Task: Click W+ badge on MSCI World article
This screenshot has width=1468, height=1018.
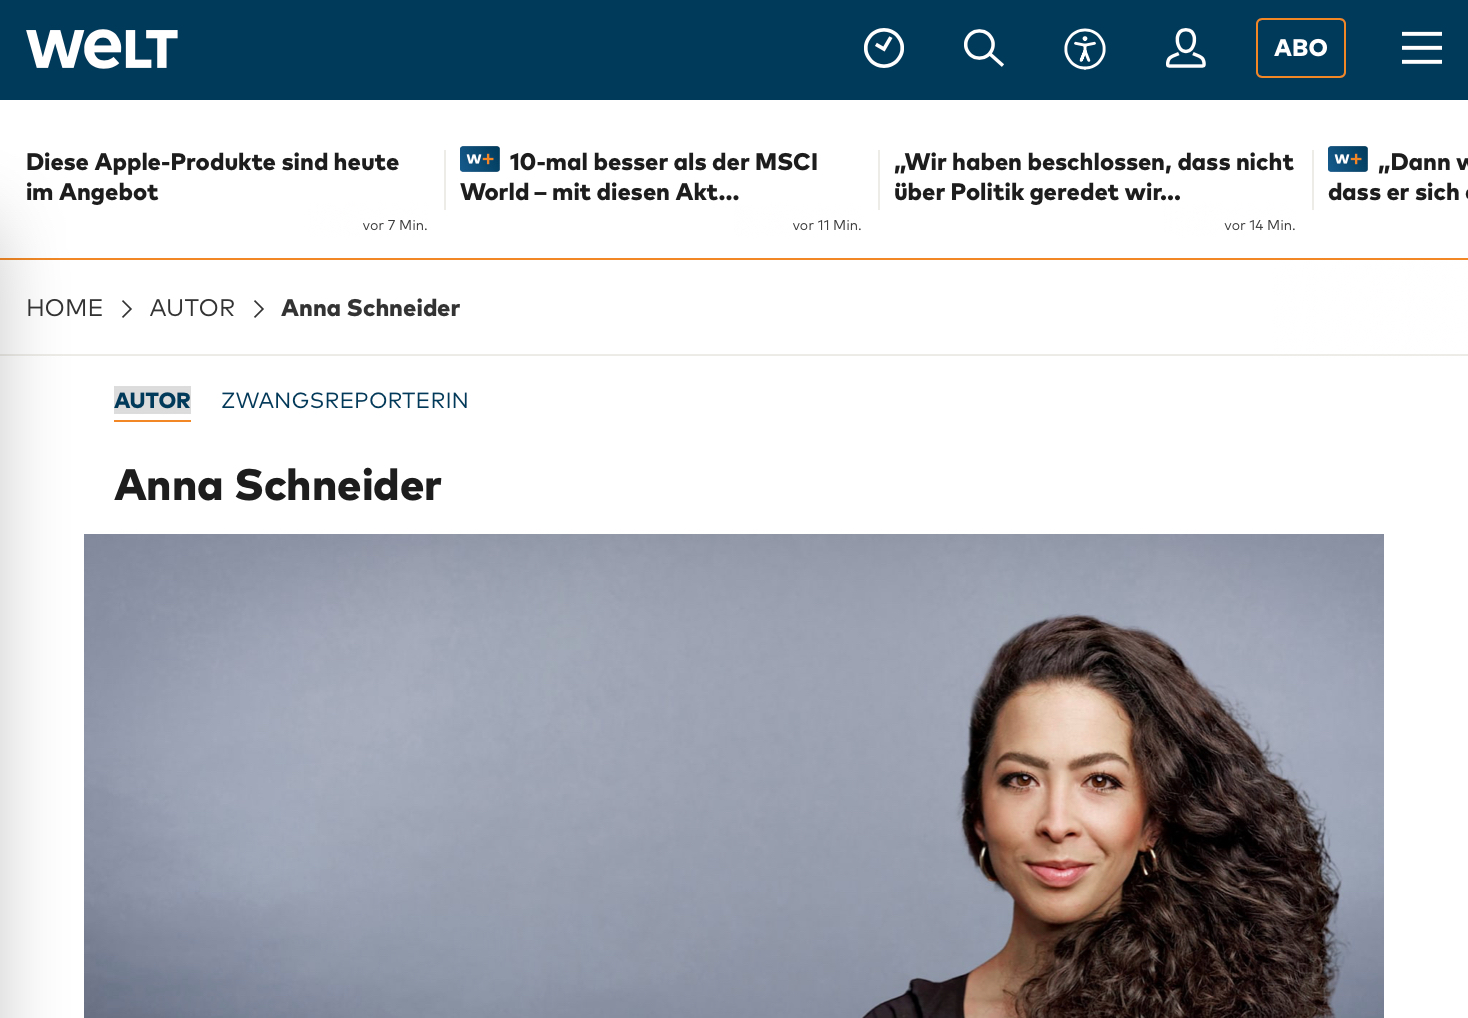Action: pyautogui.click(x=480, y=159)
